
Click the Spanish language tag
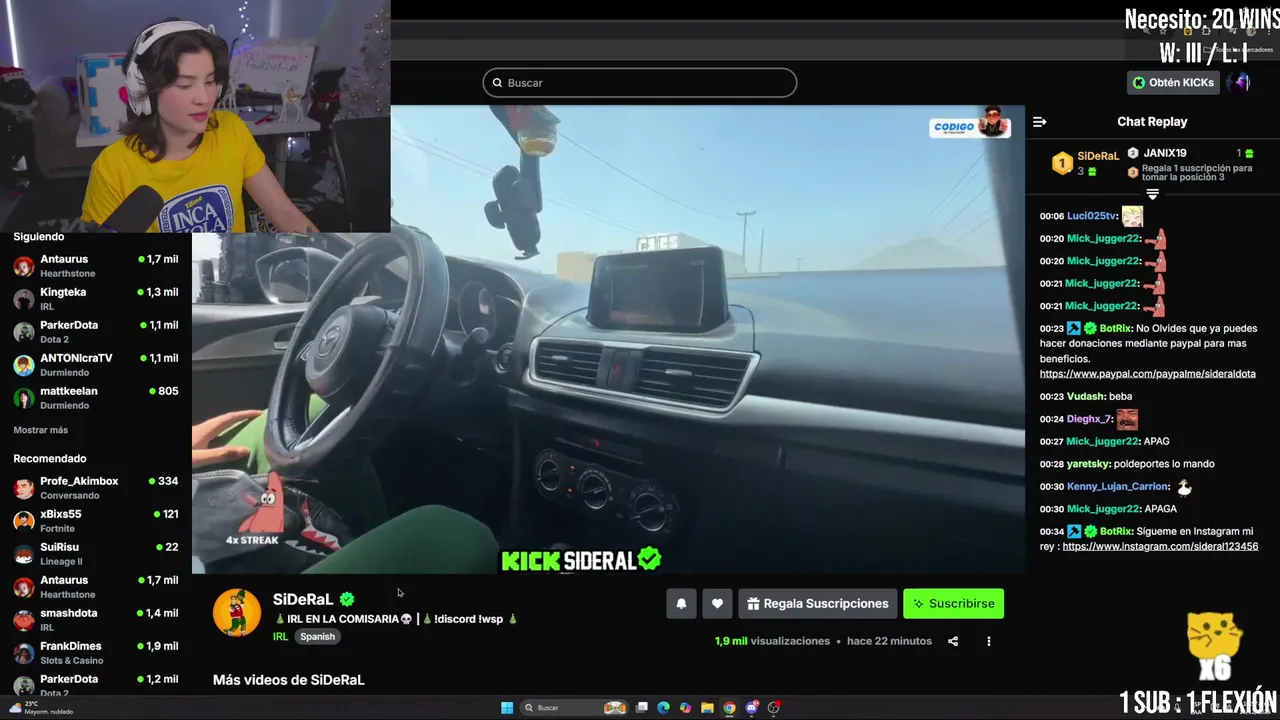click(317, 637)
